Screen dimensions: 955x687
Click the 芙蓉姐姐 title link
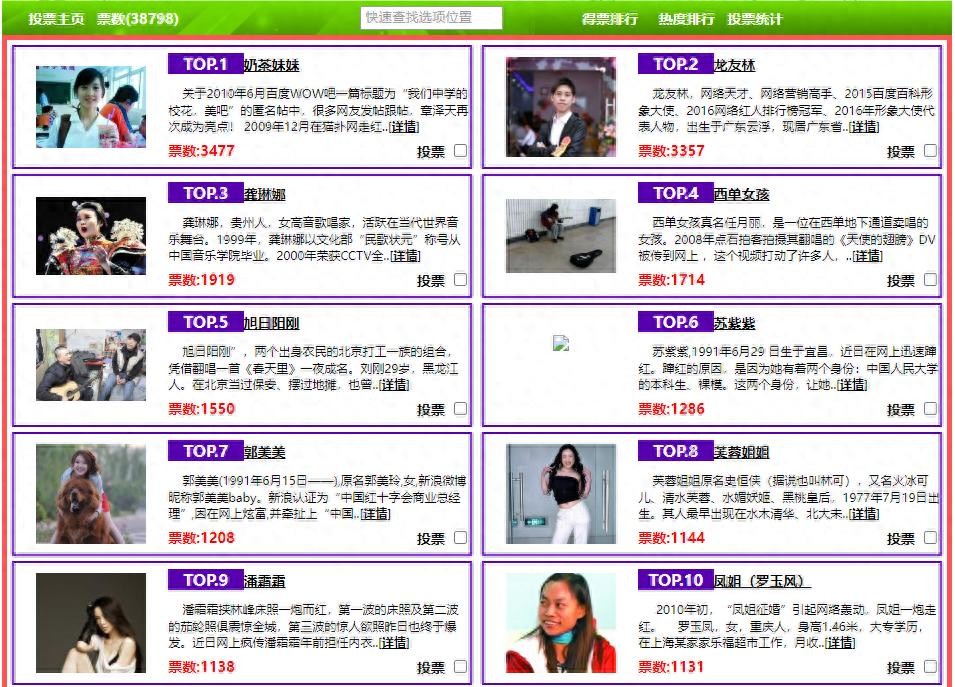coord(741,452)
